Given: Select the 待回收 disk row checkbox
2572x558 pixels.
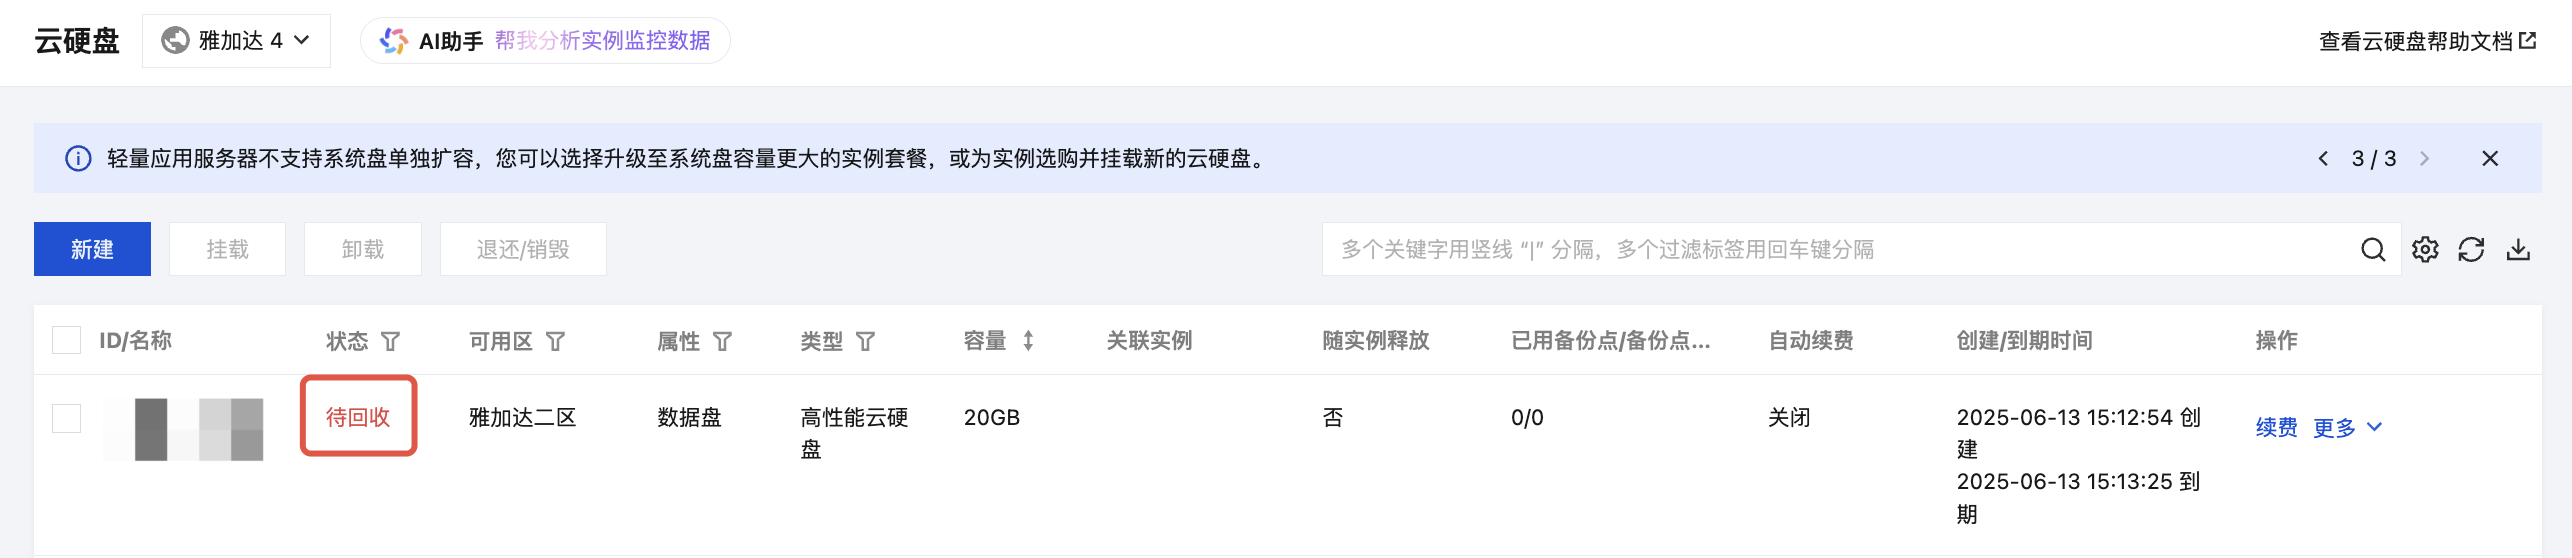Looking at the screenshot, I should click(x=66, y=418).
